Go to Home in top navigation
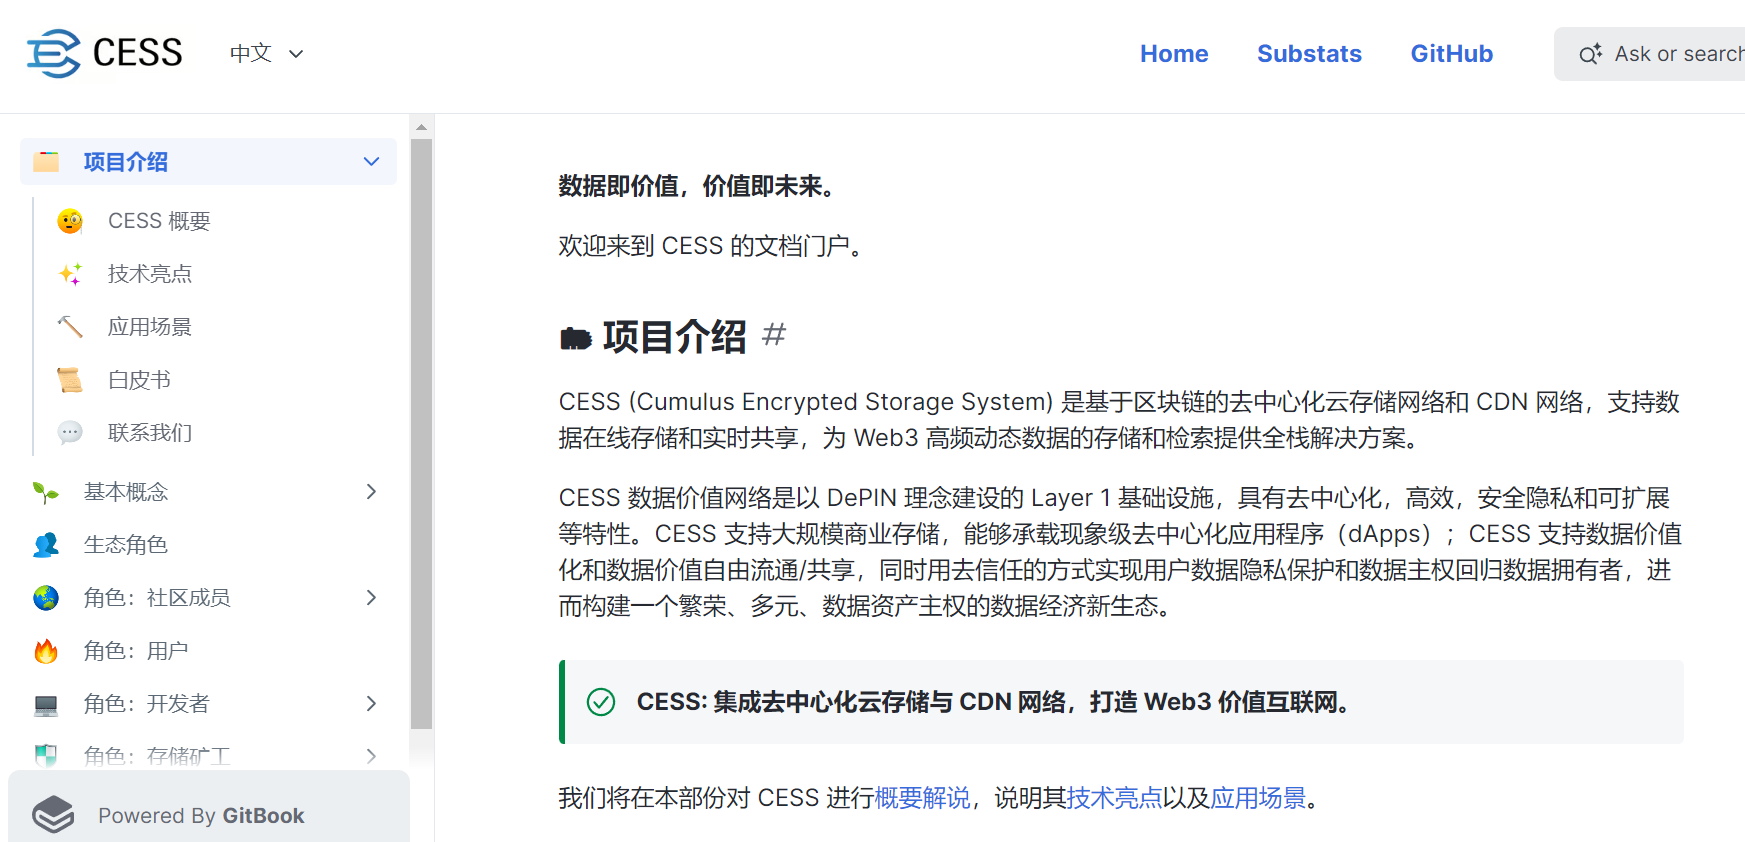1745x842 pixels. pyautogui.click(x=1174, y=54)
